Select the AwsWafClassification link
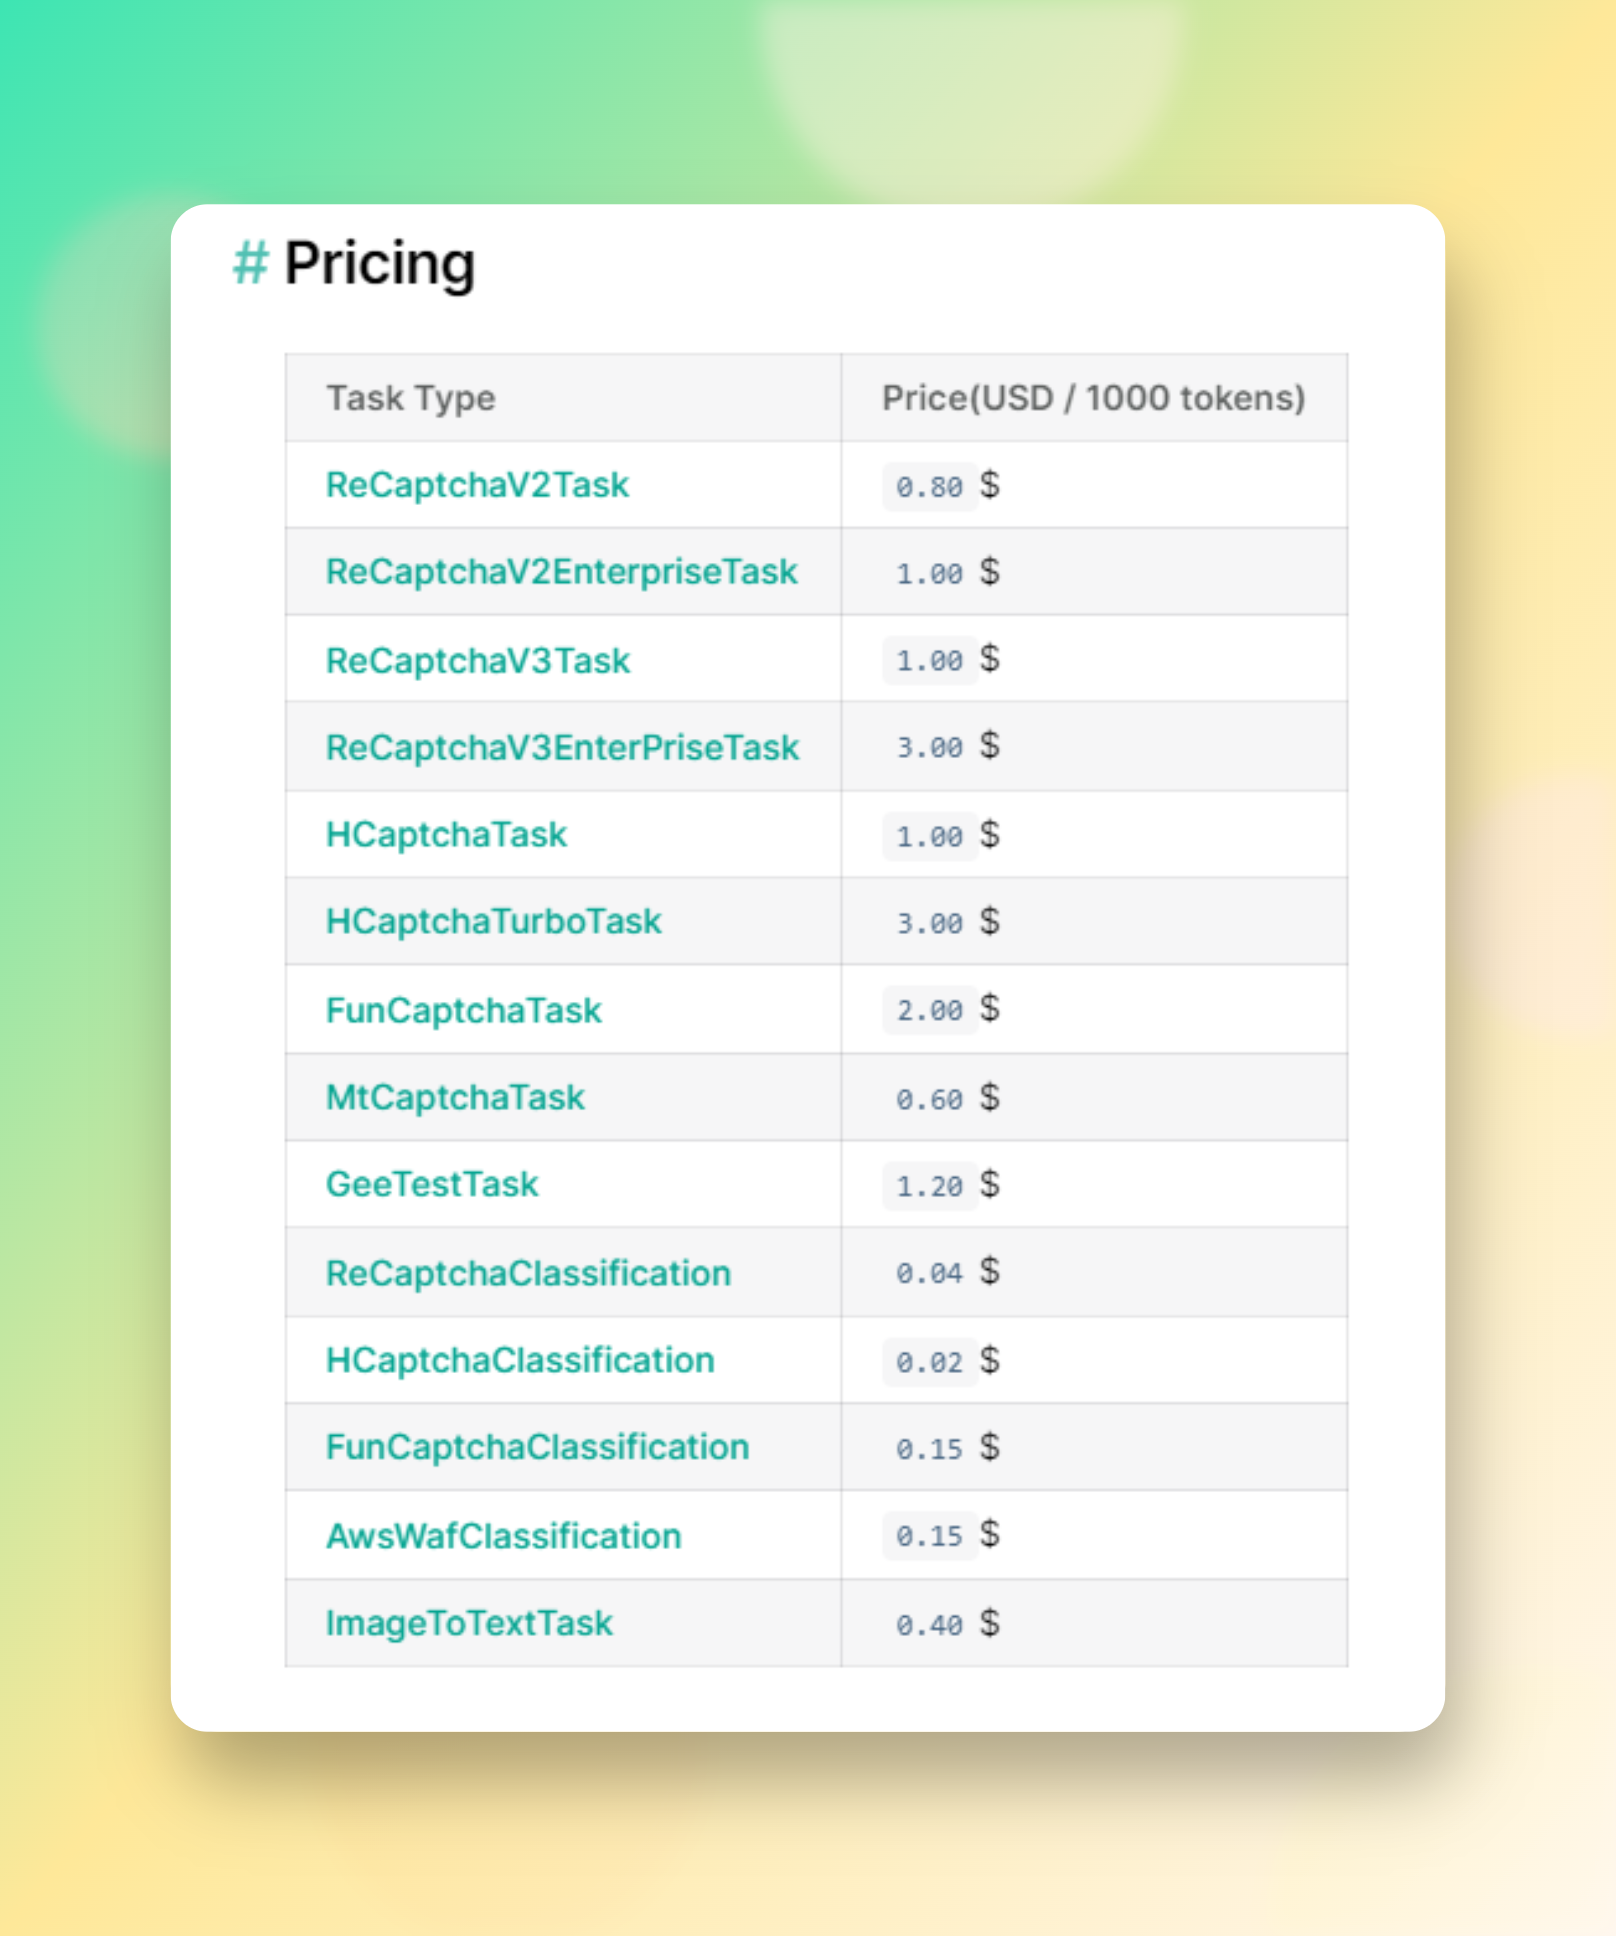Screen dimensions: 1616x1936 (503, 1535)
